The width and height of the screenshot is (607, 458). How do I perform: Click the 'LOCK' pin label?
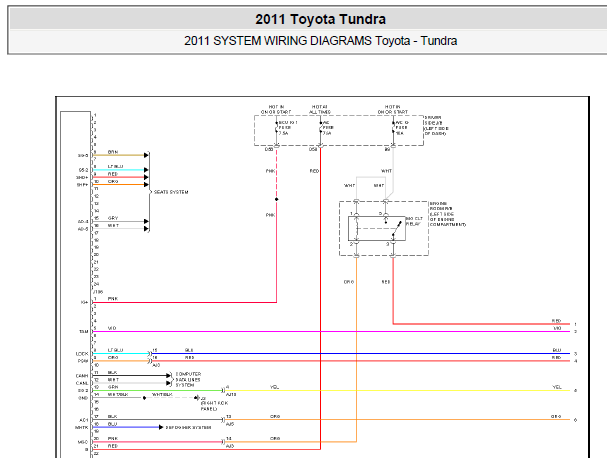point(82,354)
